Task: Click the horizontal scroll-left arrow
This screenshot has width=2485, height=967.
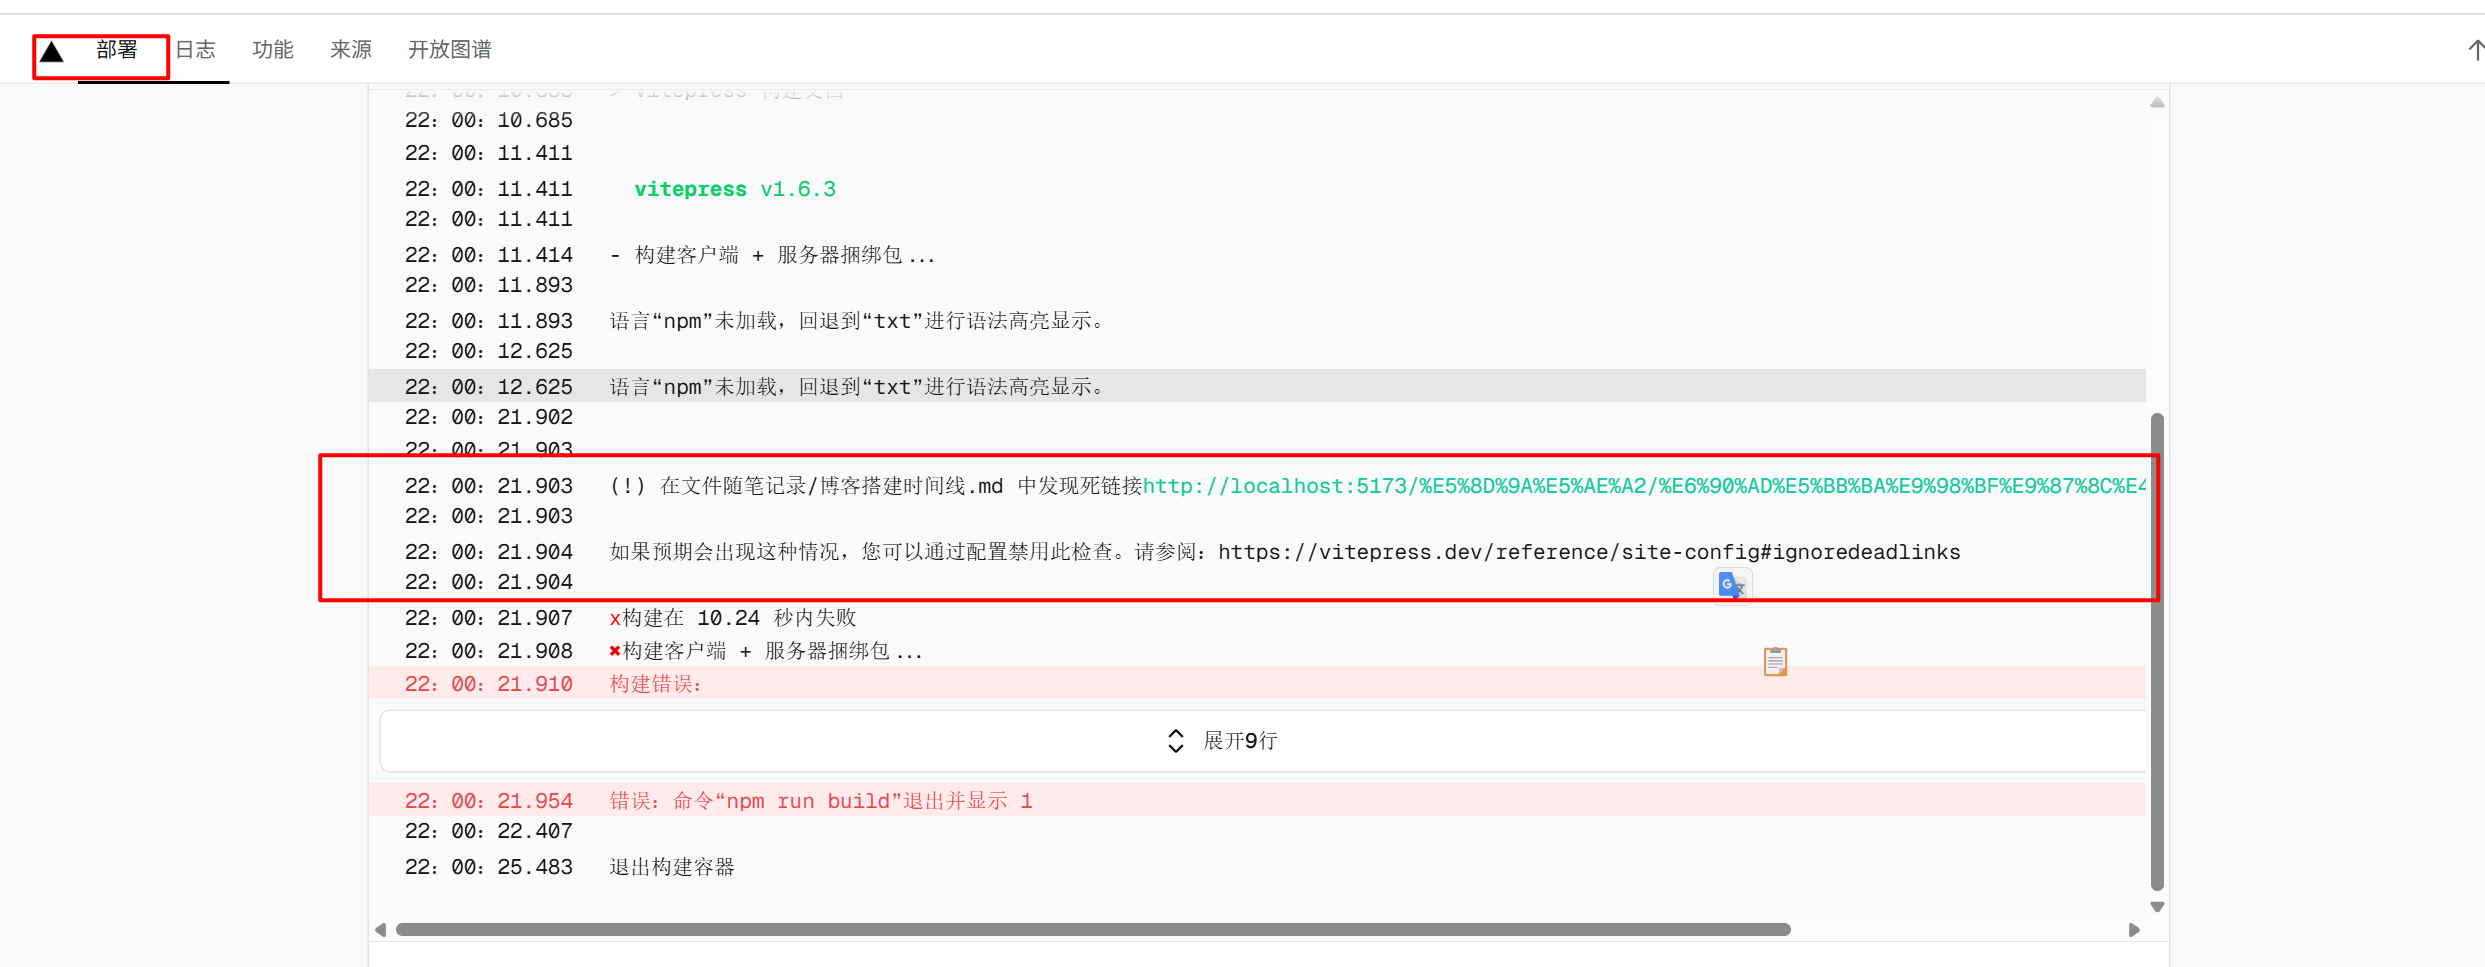Action: tap(380, 930)
